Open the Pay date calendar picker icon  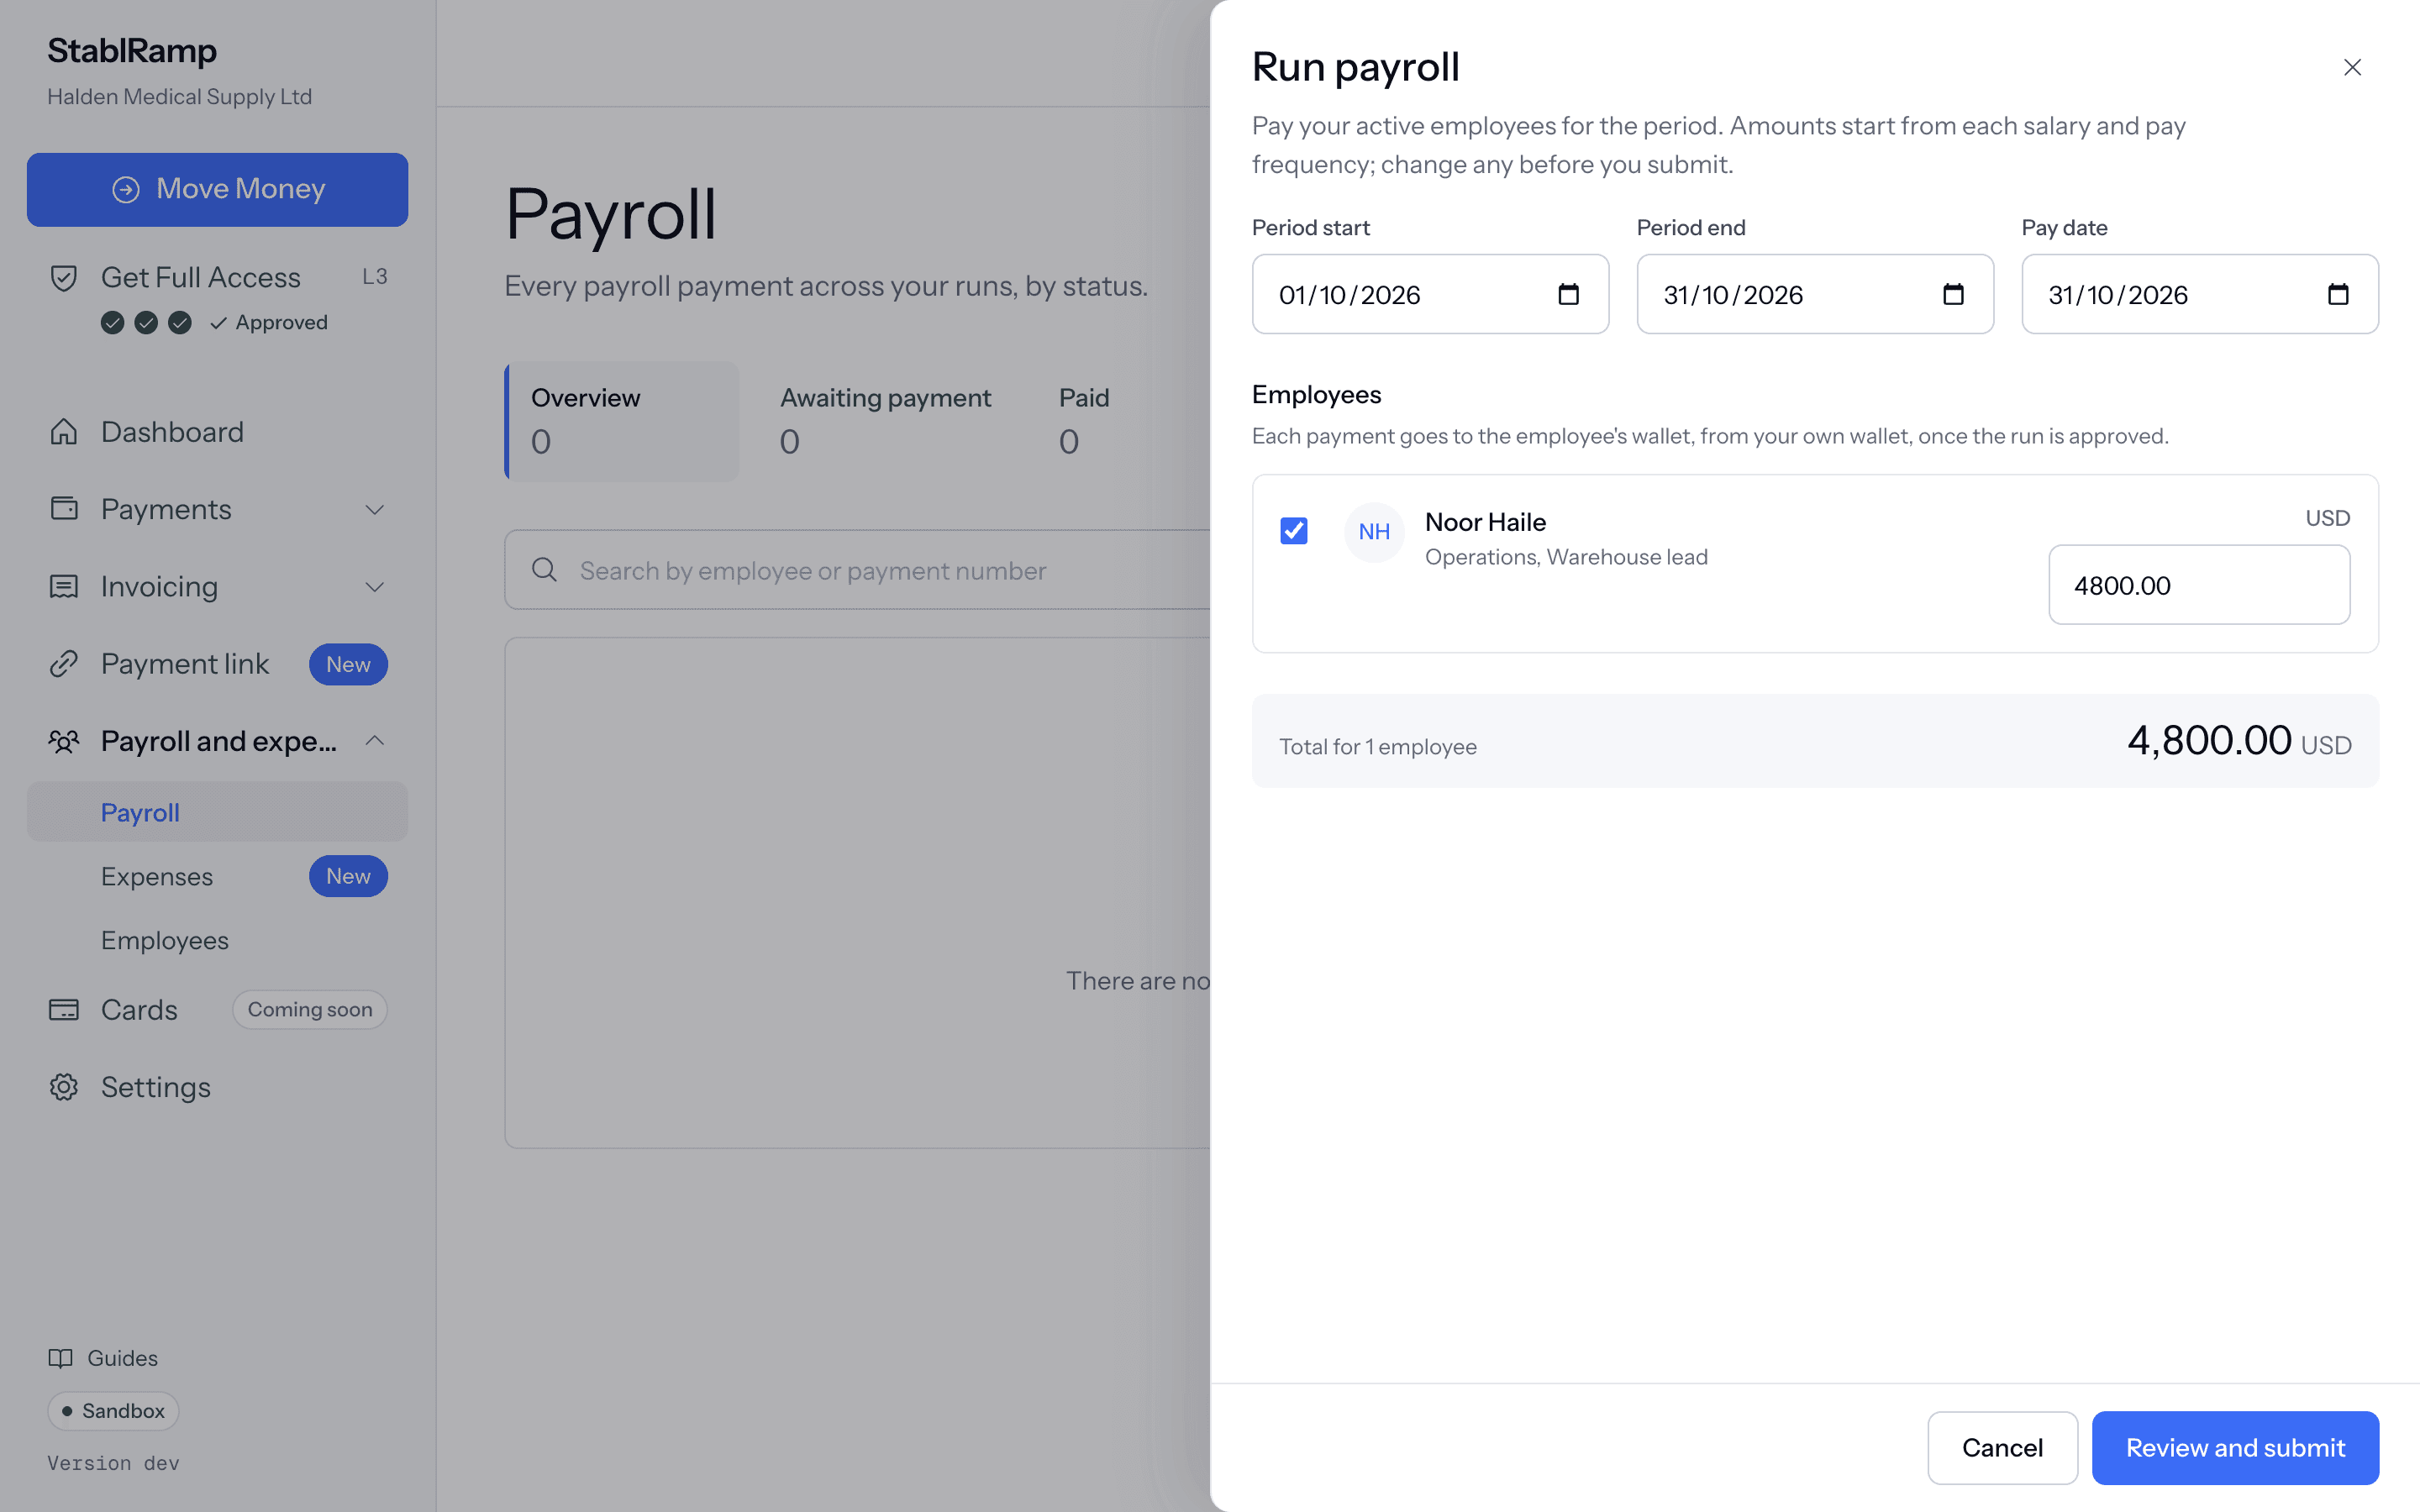click(2337, 294)
